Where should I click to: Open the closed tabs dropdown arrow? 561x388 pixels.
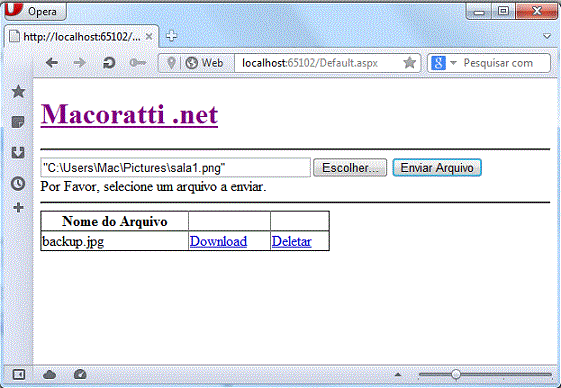coord(547,36)
